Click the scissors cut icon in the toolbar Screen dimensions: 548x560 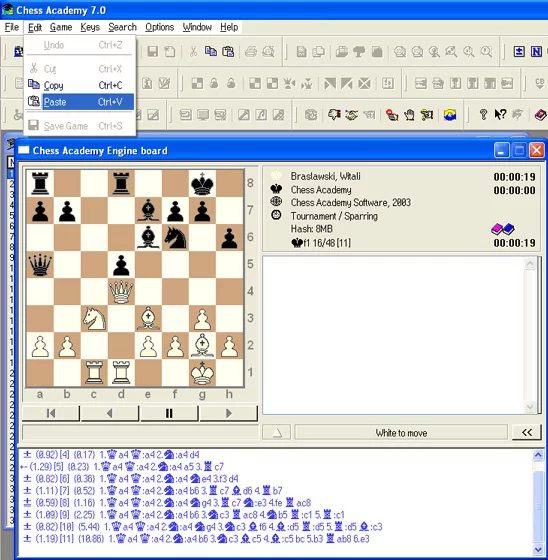pyautogui.click(x=193, y=52)
